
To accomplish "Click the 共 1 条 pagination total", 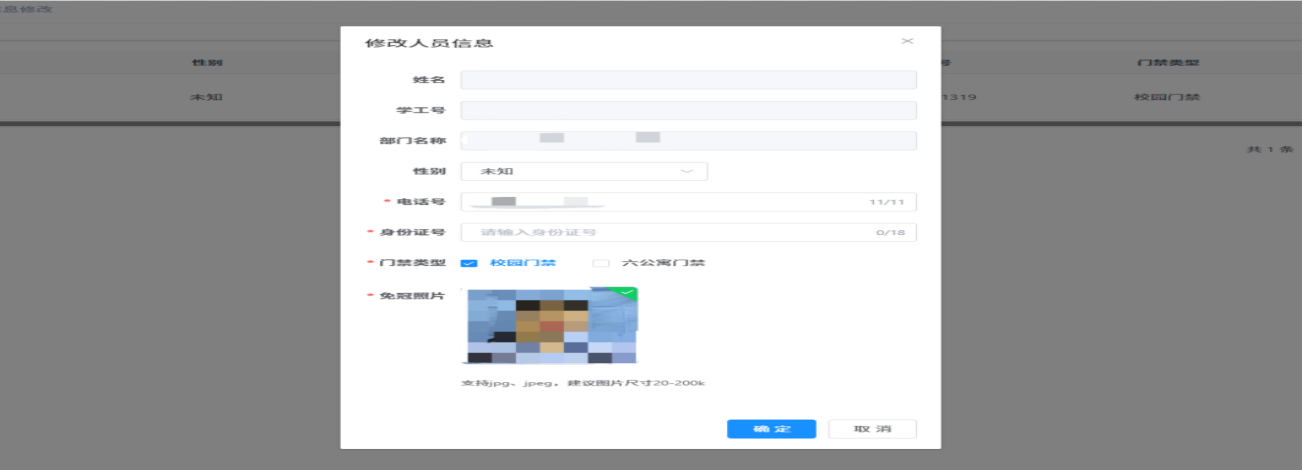I will pos(1268,149).
